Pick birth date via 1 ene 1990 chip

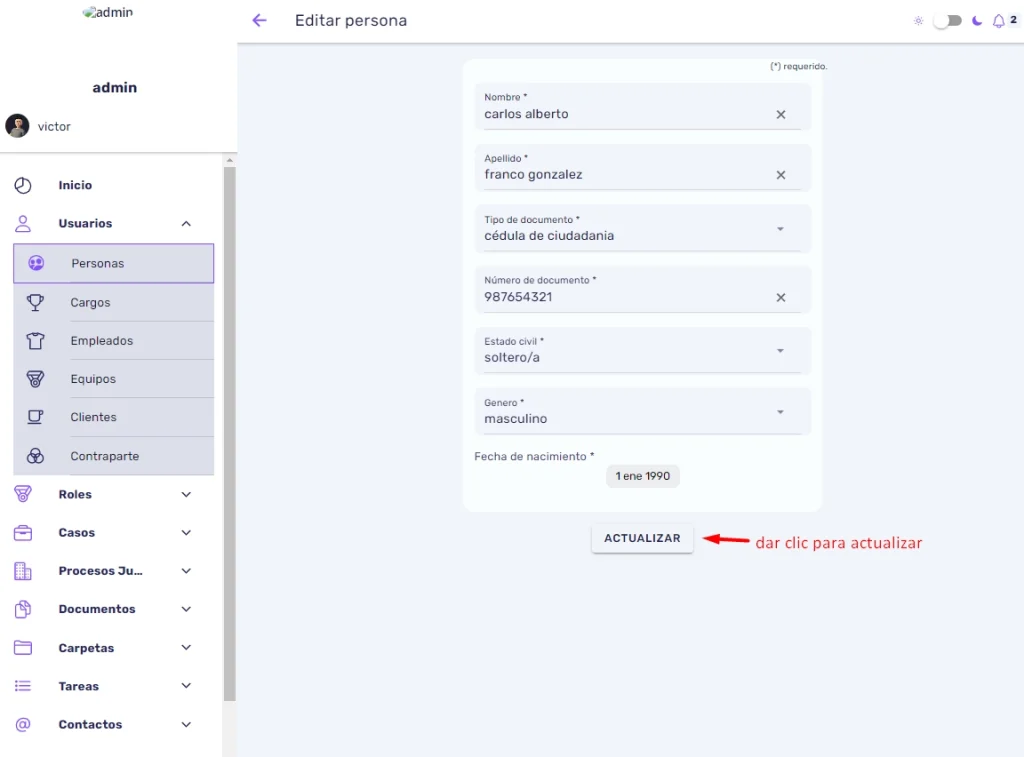(x=643, y=476)
